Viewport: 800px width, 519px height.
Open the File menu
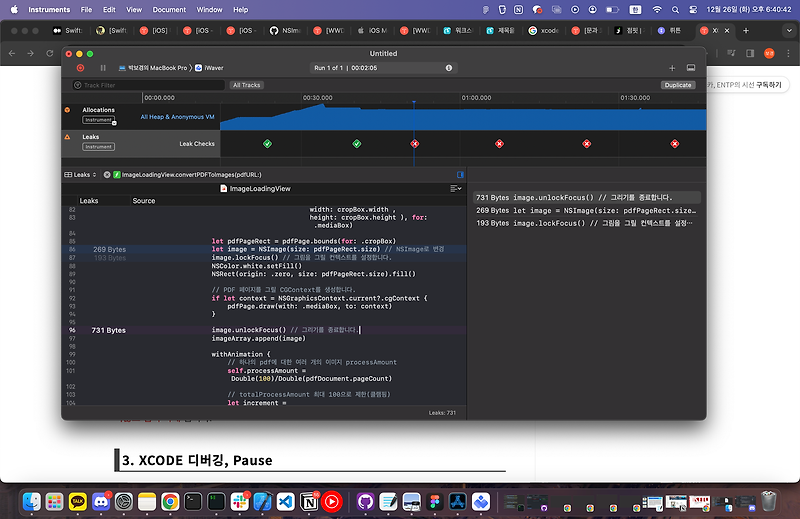(86, 9)
